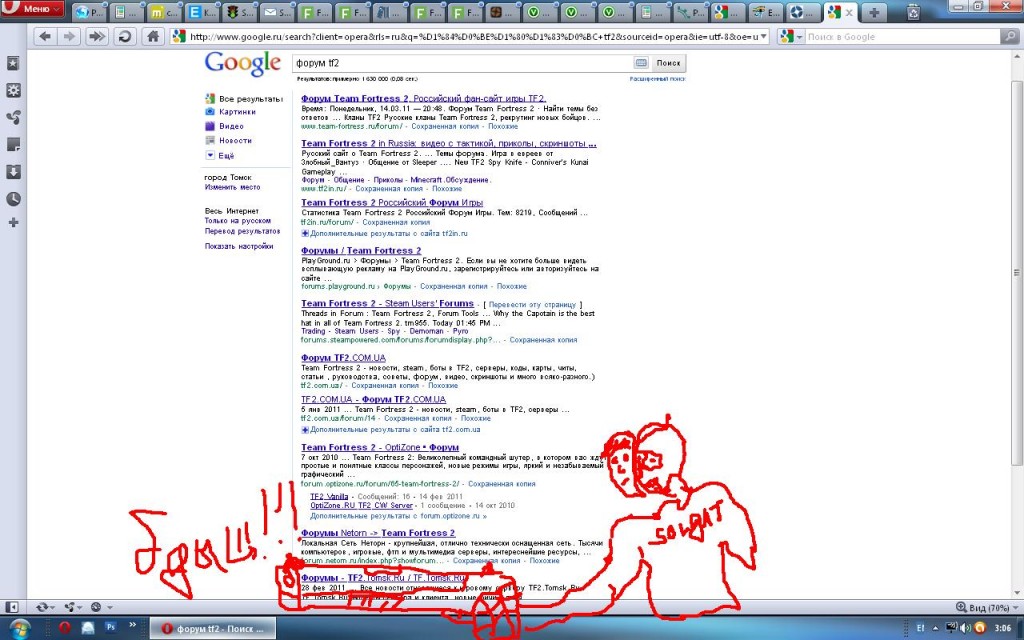The width and height of the screenshot is (1024, 640).
Task: Open Widgets panel gear icon in sidebar
Action: pyautogui.click(x=13, y=90)
